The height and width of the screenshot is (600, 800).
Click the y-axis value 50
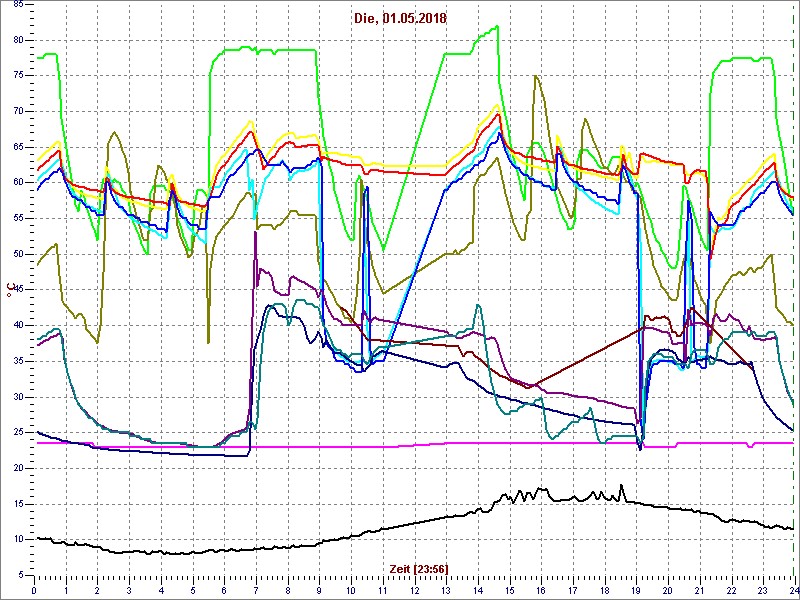tap(17, 254)
